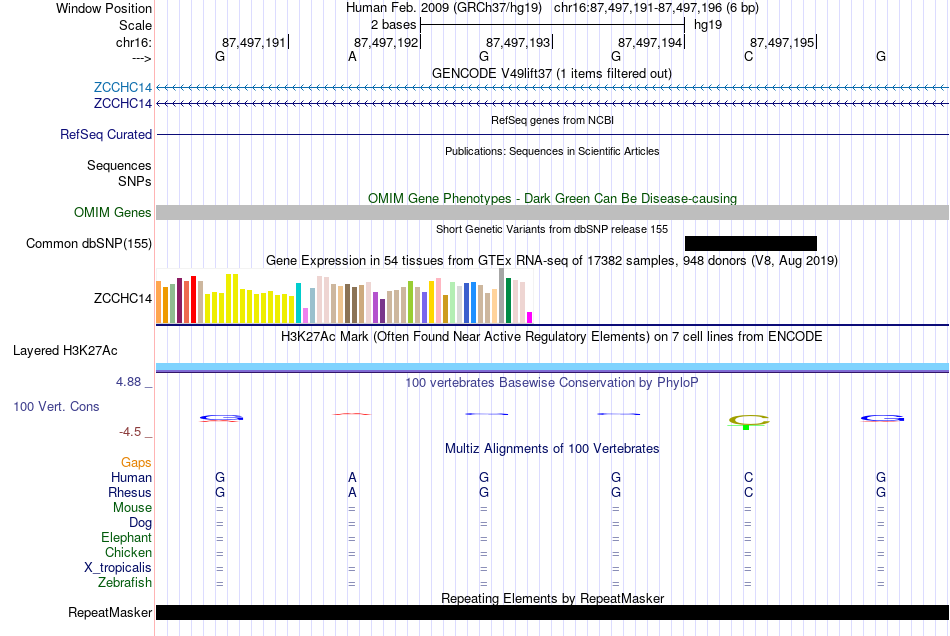Viewport: 950px width, 636px height.
Task: Click the light blue ZCCHC14 GENCODE transcript label
Action: (122, 88)
